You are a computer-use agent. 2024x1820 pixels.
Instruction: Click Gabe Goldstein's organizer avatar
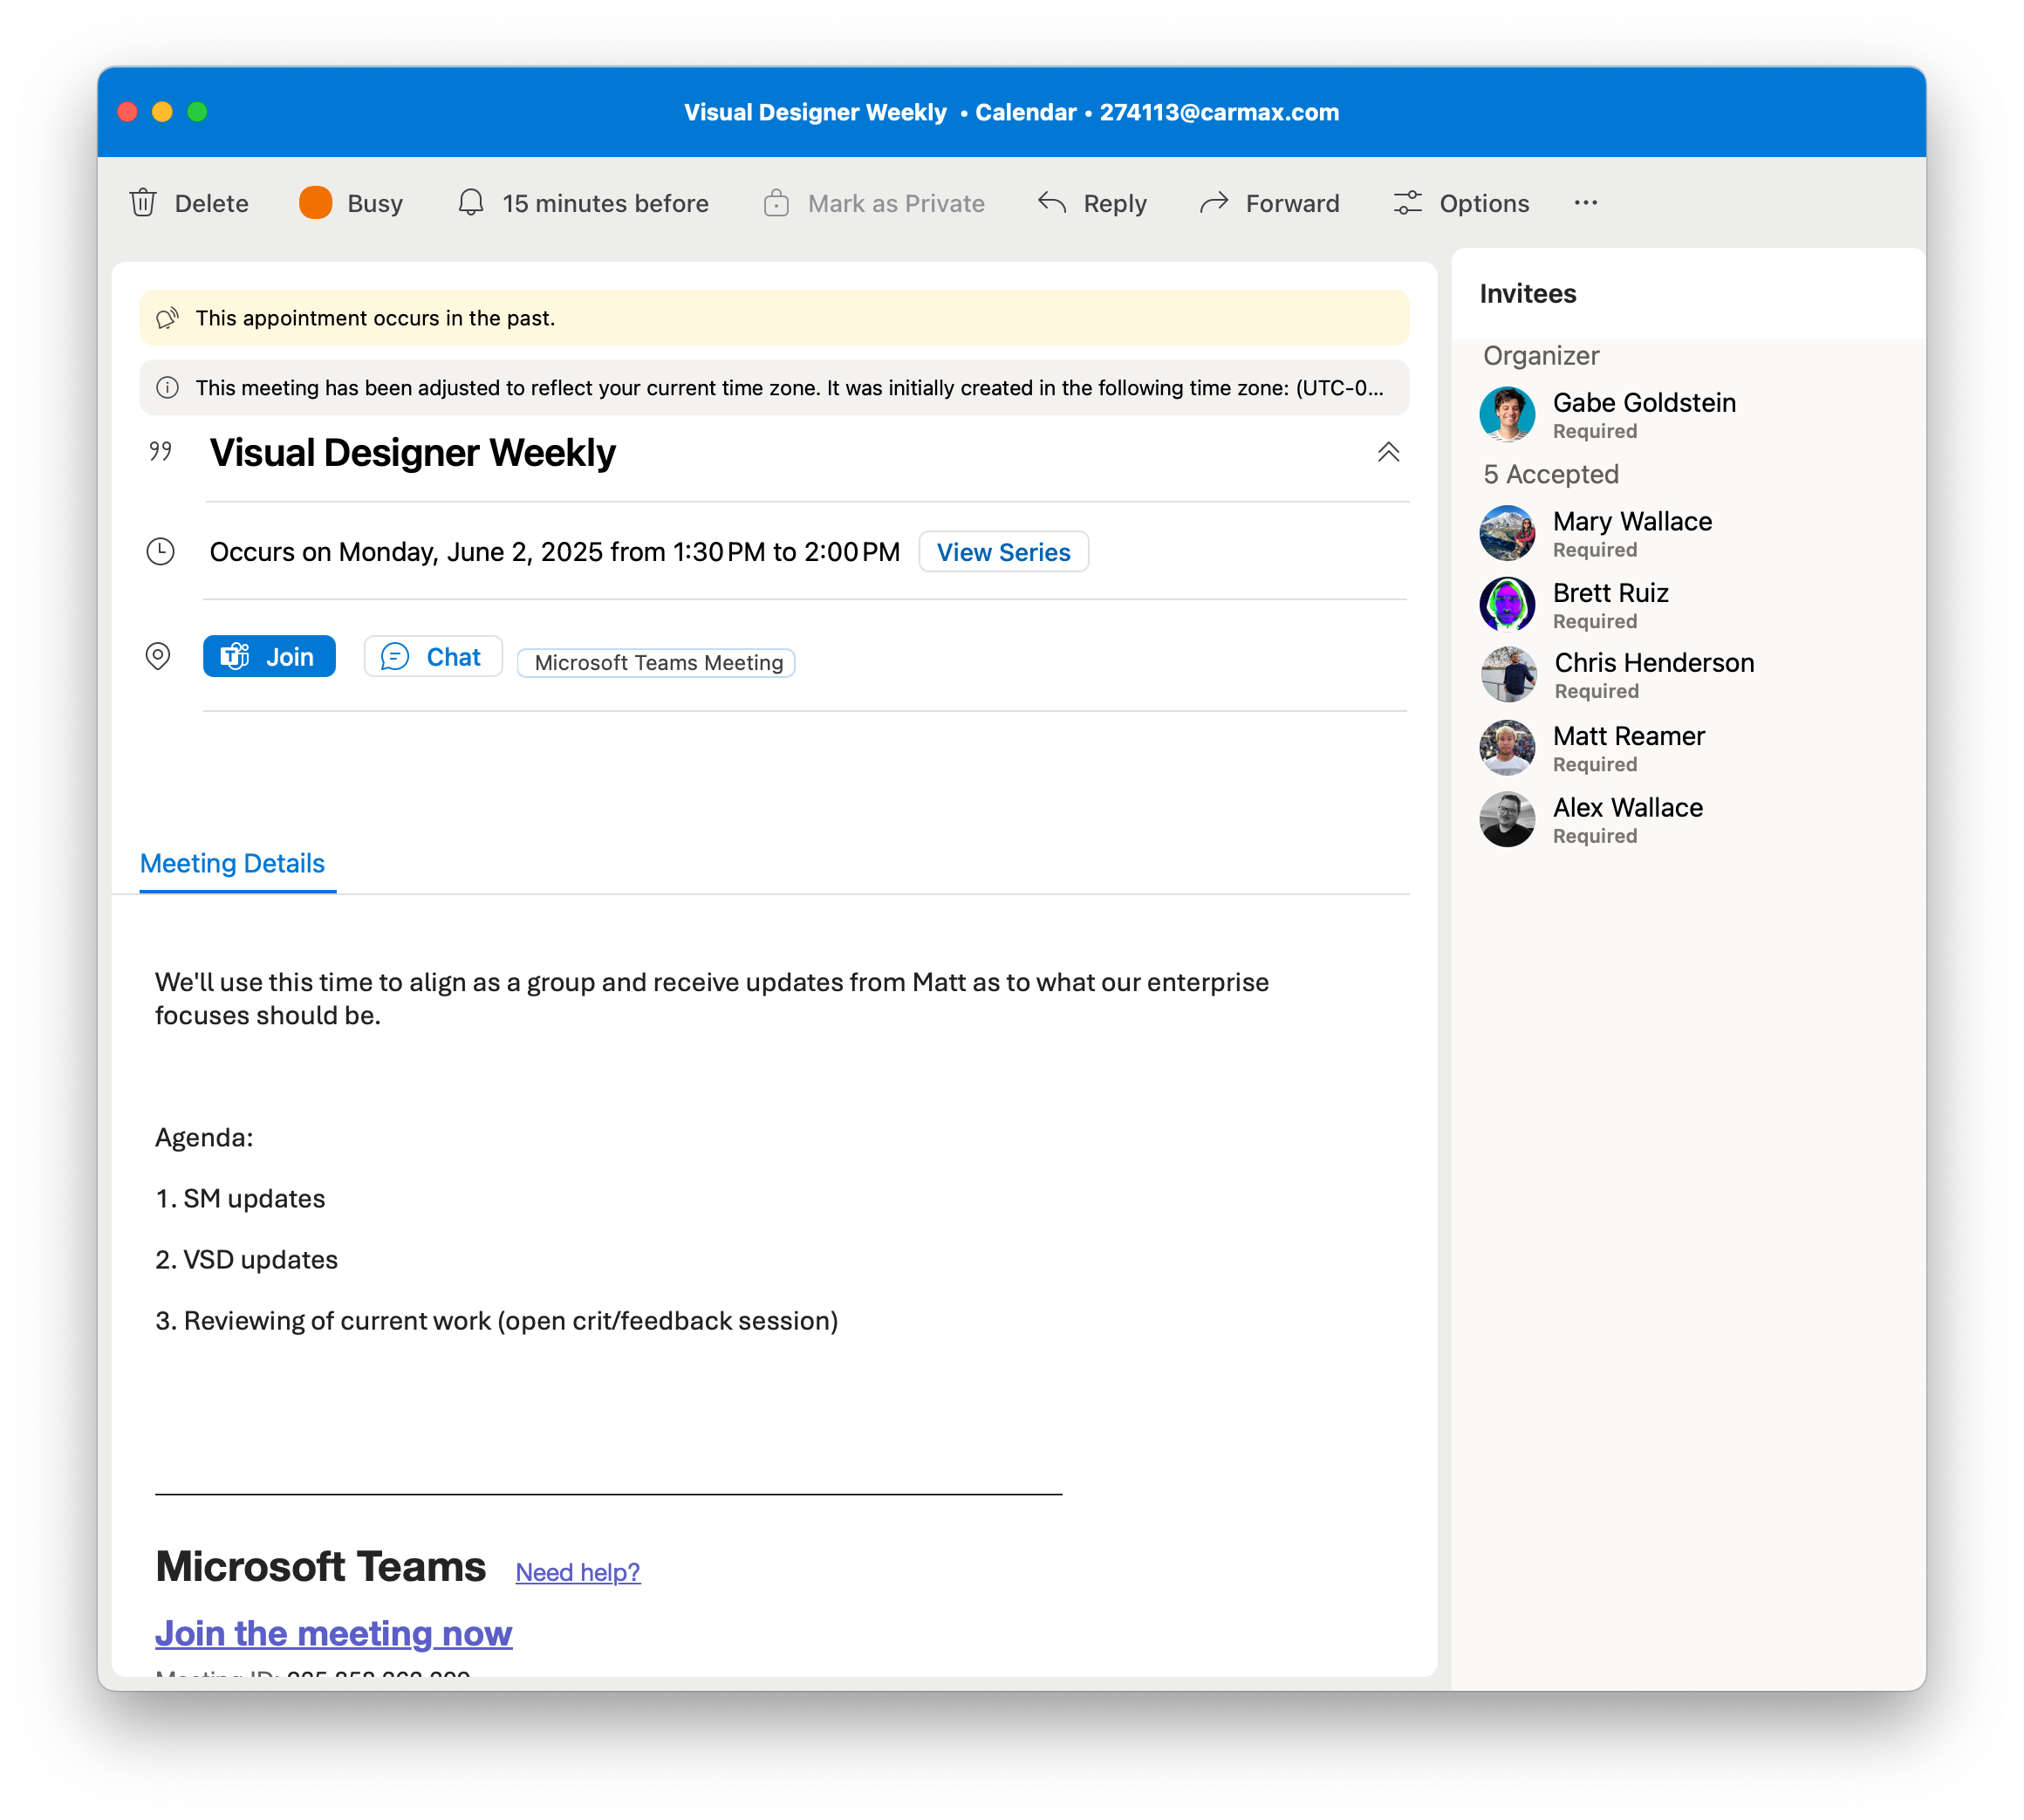(1507, 414)
